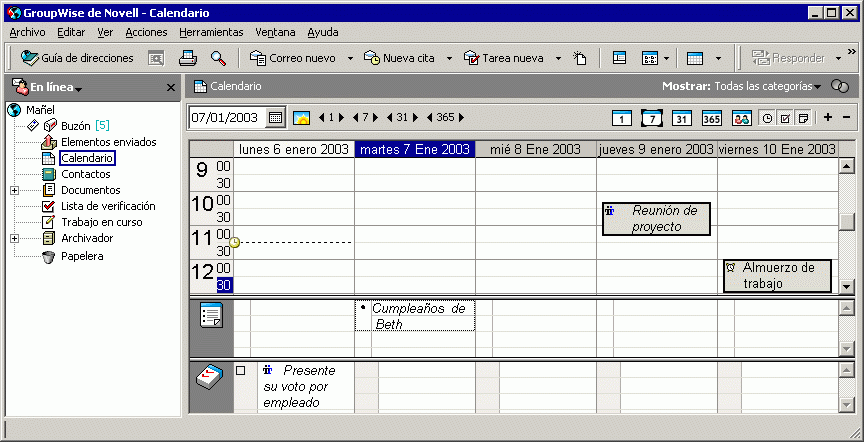Select Lista de verificación folder
The width and height of the screenshot is (864, 442).
(x=108, y=206)
